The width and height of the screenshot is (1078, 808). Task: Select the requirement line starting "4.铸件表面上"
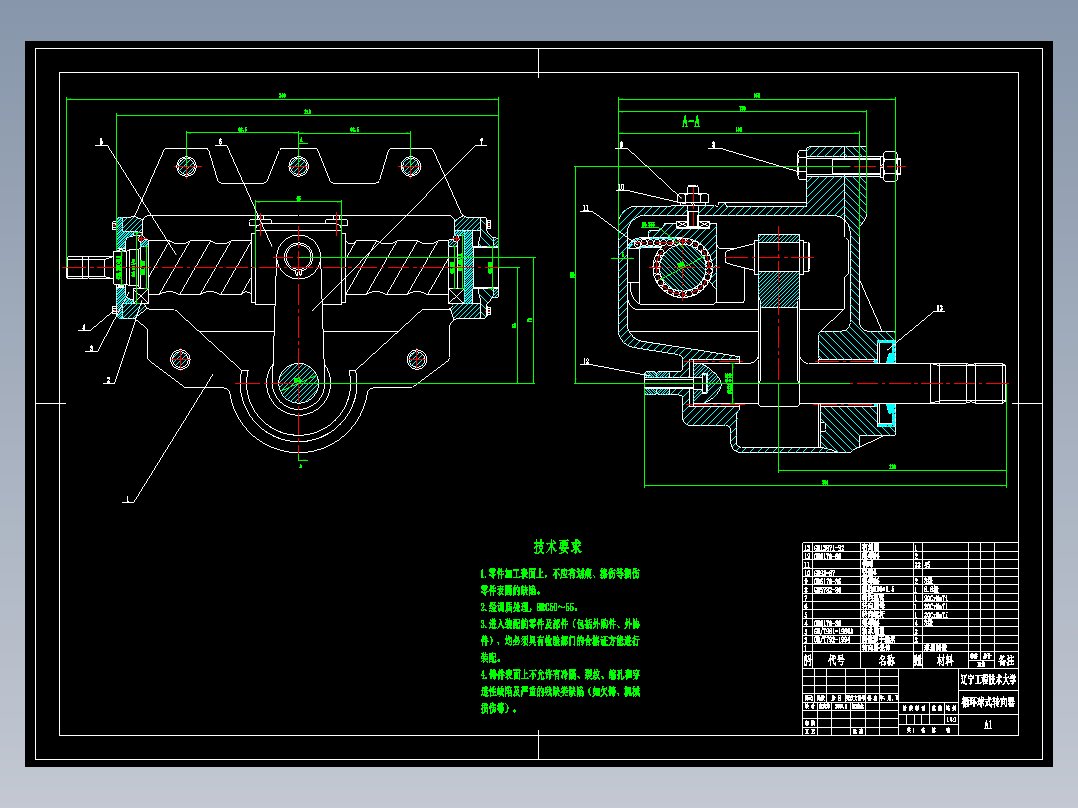point(560,675)
